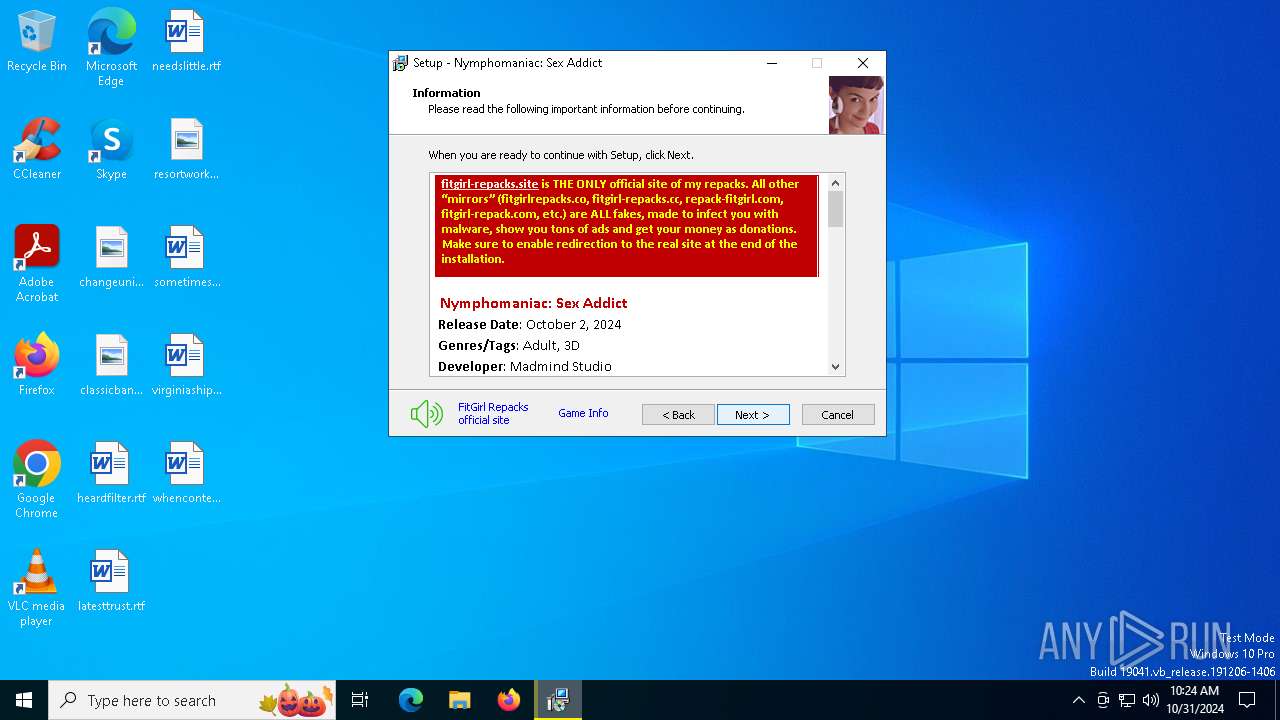Open Task View from the taskbar
1280x720 pixels.
pos(360,700)
